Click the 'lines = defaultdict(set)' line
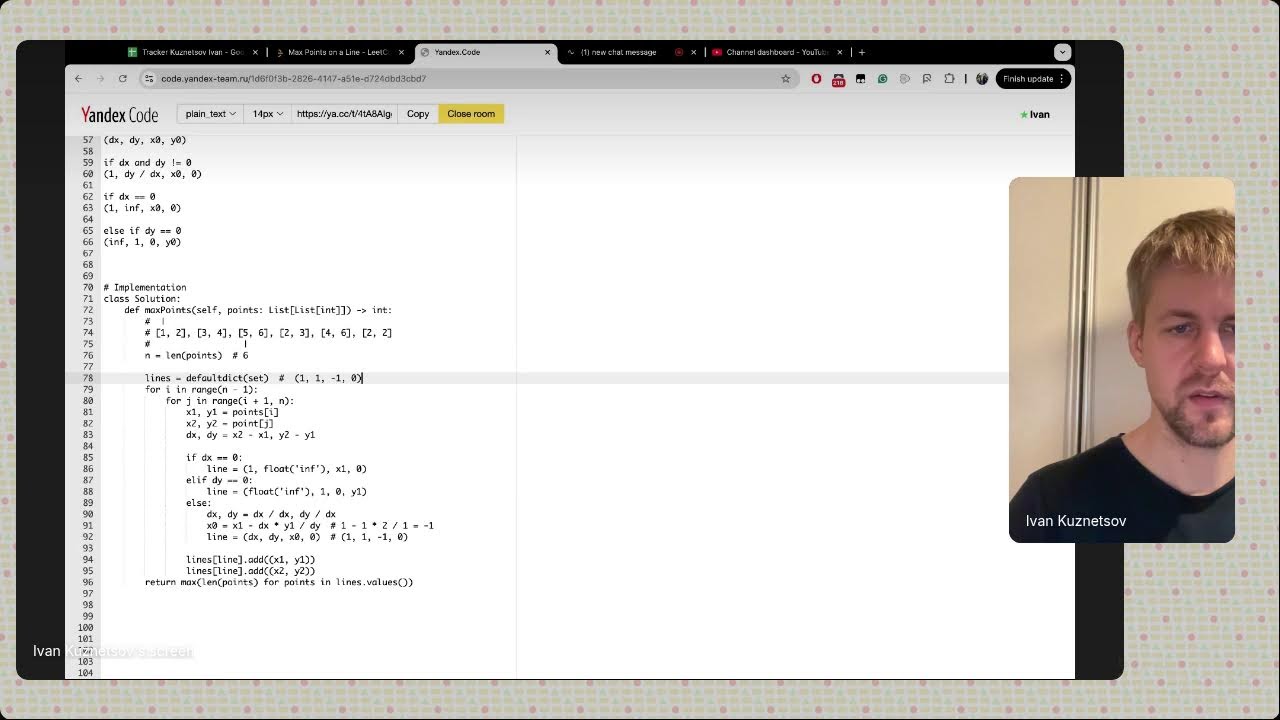This screenshot has height=720, width=1280. [x=253, y=378]
